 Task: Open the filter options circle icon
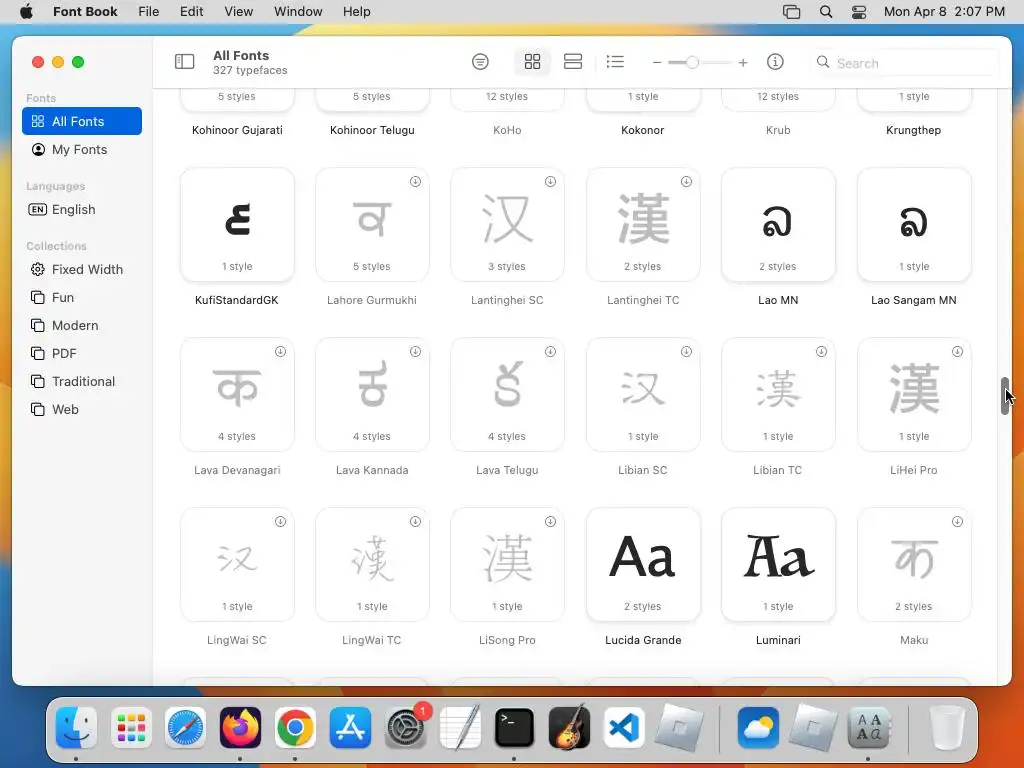[480, 62]
